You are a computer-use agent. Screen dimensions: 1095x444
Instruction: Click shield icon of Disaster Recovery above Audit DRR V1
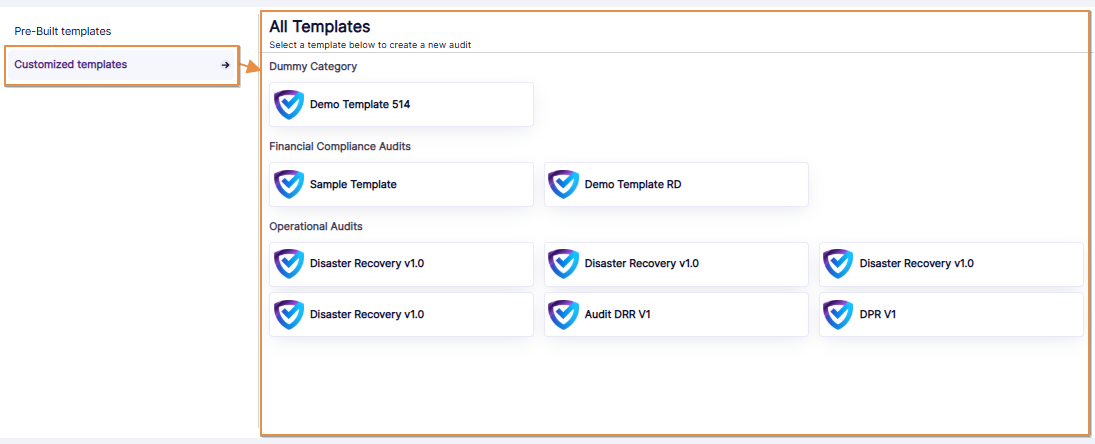(564, 264)
